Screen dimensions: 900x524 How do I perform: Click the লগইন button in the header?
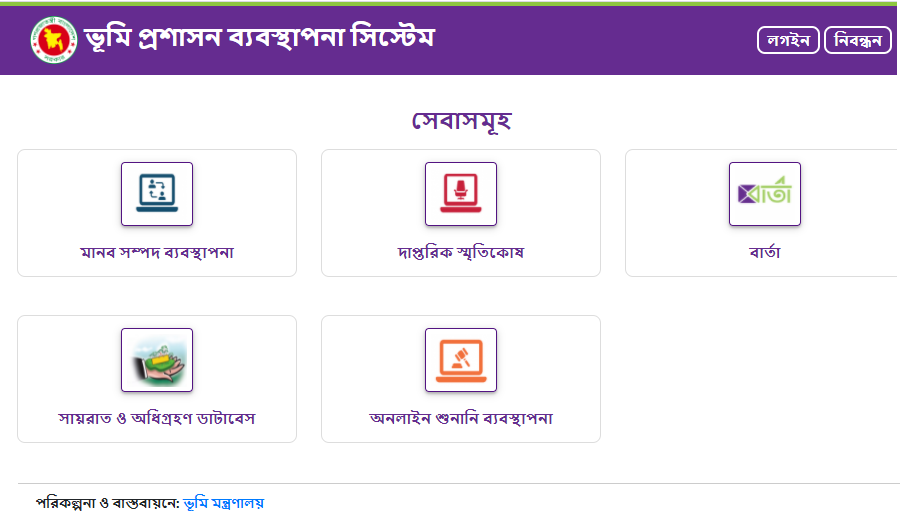coord(788,40)
